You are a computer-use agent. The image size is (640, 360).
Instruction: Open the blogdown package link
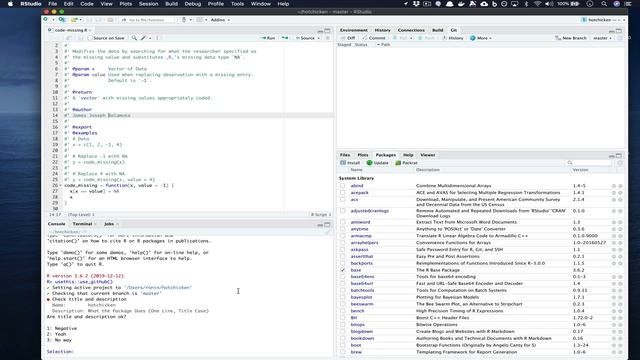[362, 331]
